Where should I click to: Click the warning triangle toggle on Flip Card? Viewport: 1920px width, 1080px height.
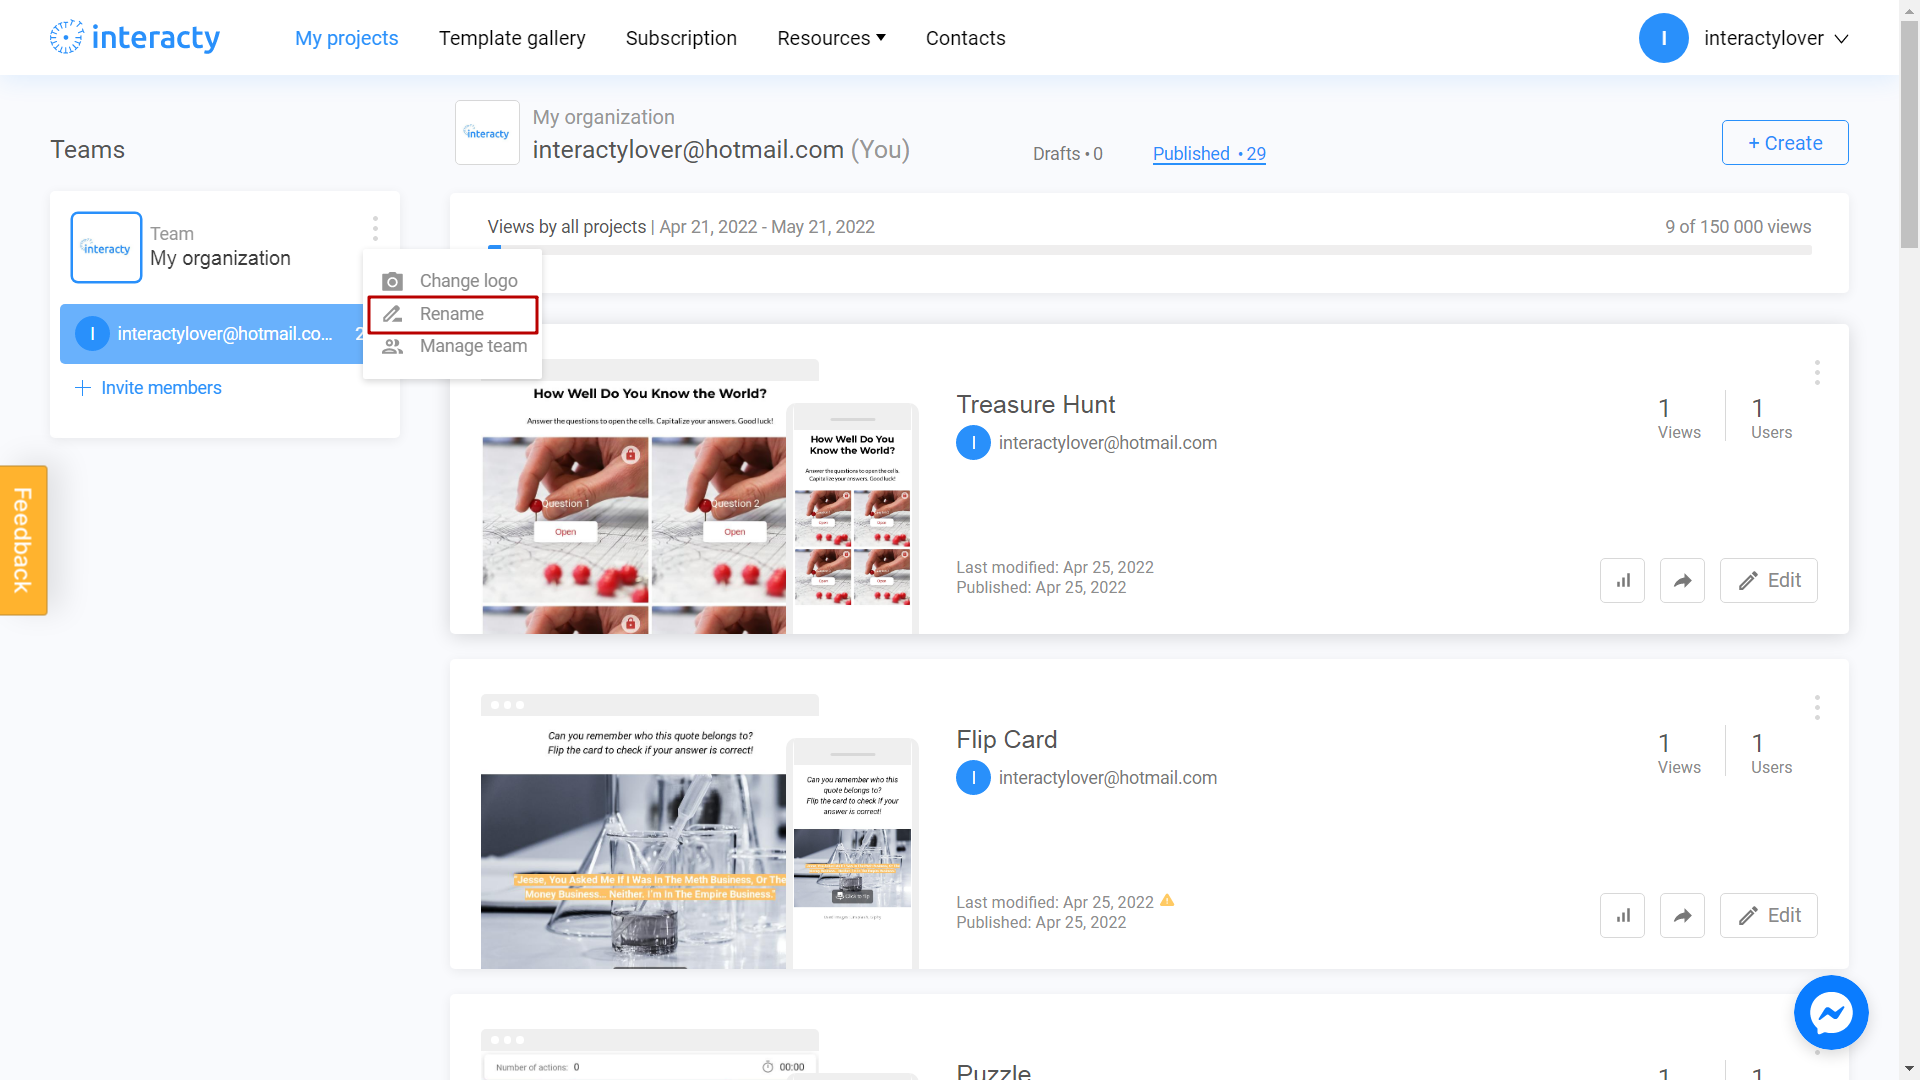(1164, 902)
